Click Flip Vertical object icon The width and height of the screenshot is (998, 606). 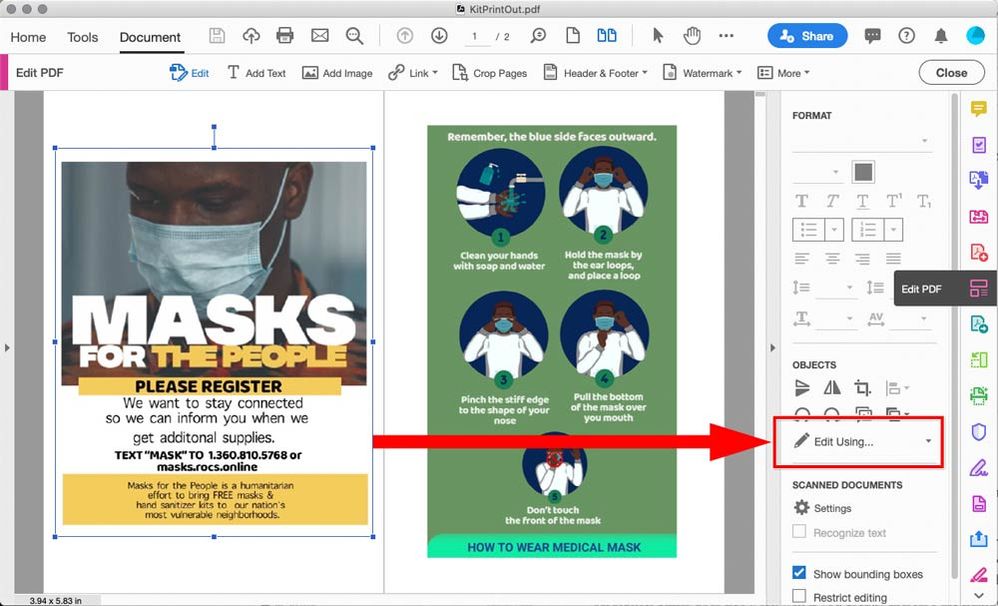pos(802,387)
